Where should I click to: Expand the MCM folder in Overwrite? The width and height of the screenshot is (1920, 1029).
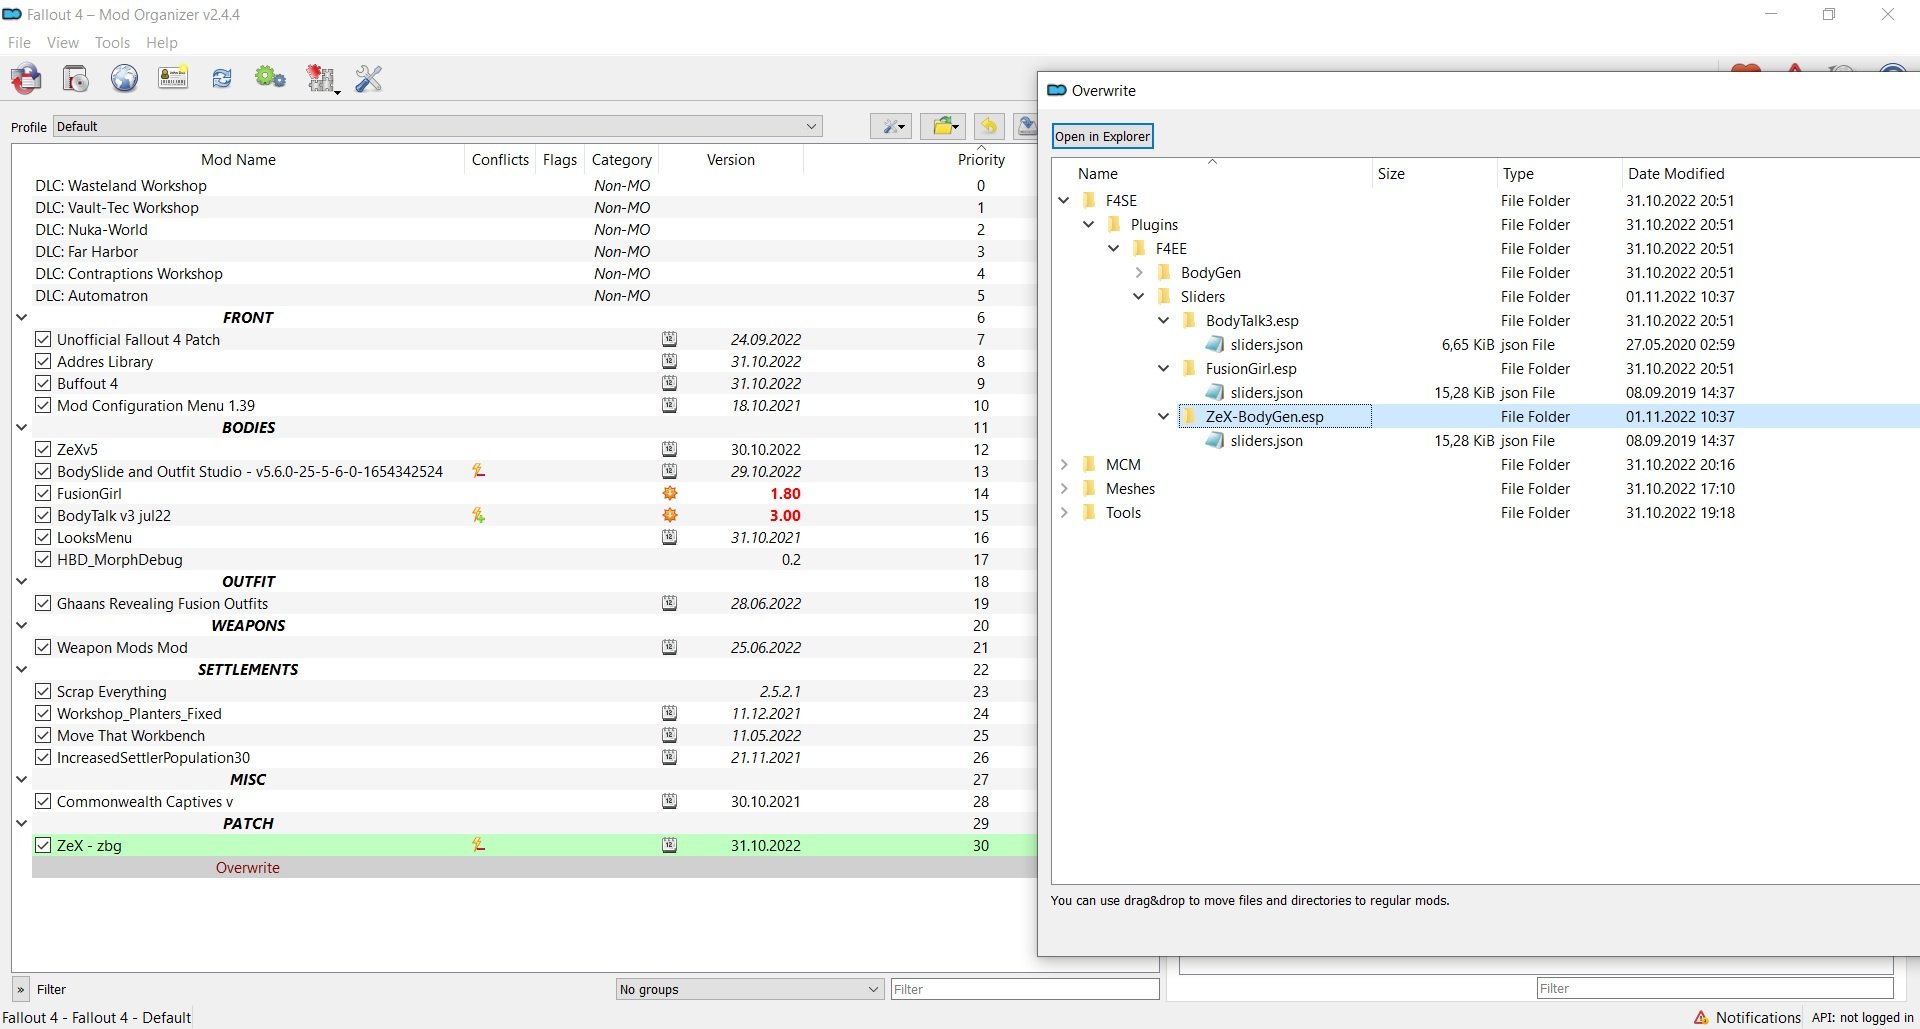pyautogui.click(x=1064, y=464)
